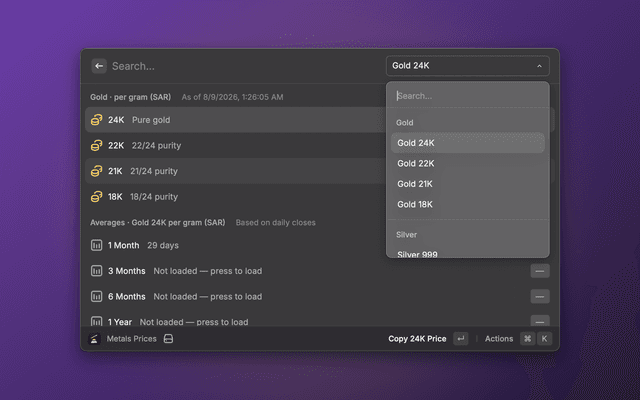Choose Gold 18K in the dropdown list

[468, 204]
